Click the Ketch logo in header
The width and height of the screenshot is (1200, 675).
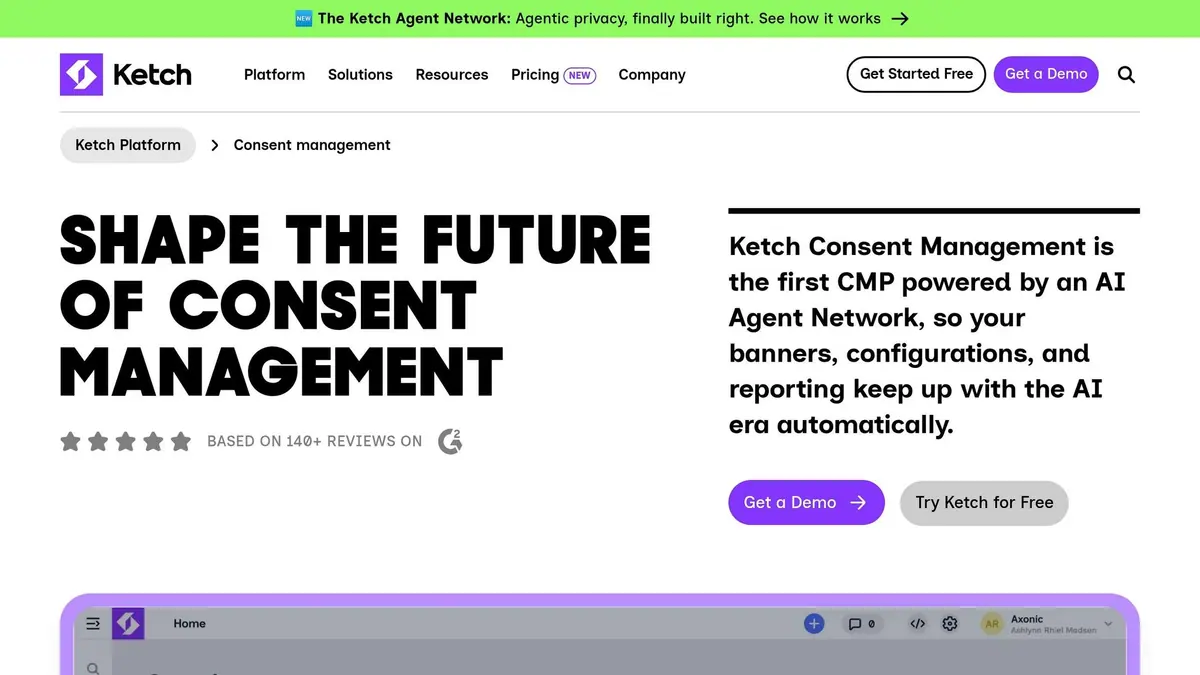tap(126, 75)
